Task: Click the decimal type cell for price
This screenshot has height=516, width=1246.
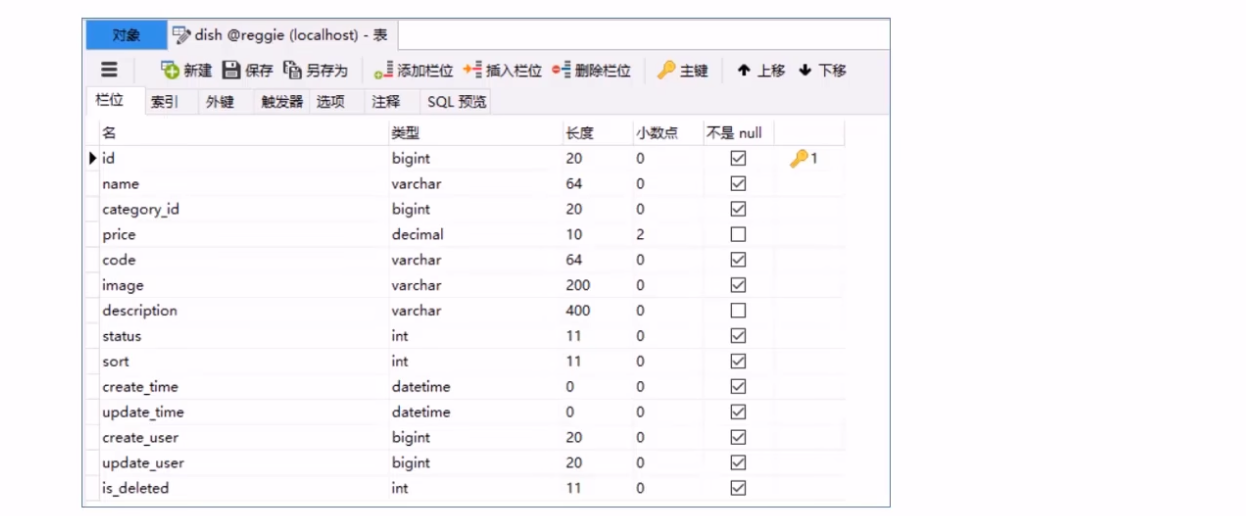Action: pyautogui.click(x=475, y=234)
